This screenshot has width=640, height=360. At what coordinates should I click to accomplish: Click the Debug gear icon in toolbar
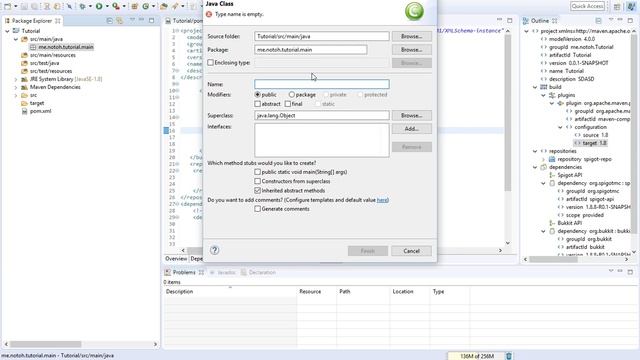[82, 6]
